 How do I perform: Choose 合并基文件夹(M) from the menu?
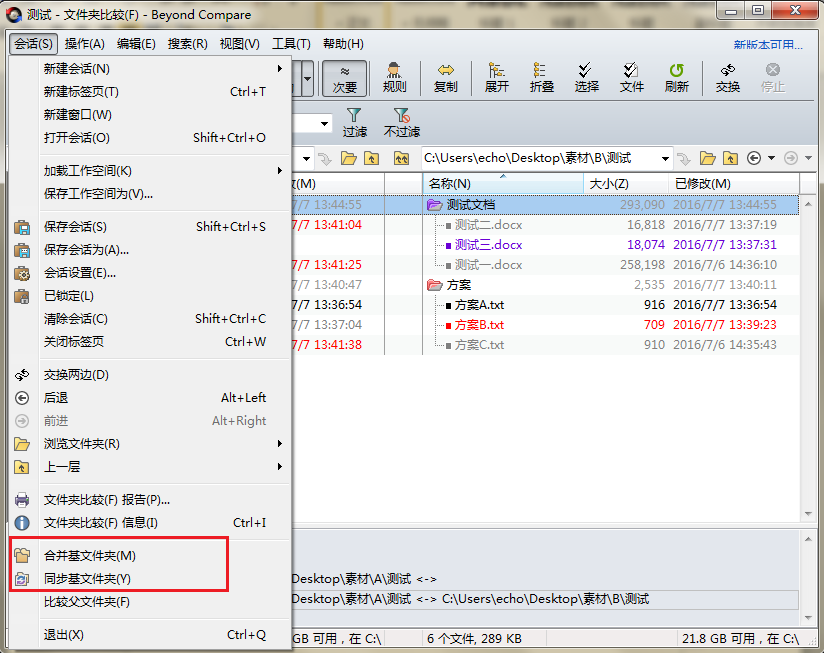[90, 556]
